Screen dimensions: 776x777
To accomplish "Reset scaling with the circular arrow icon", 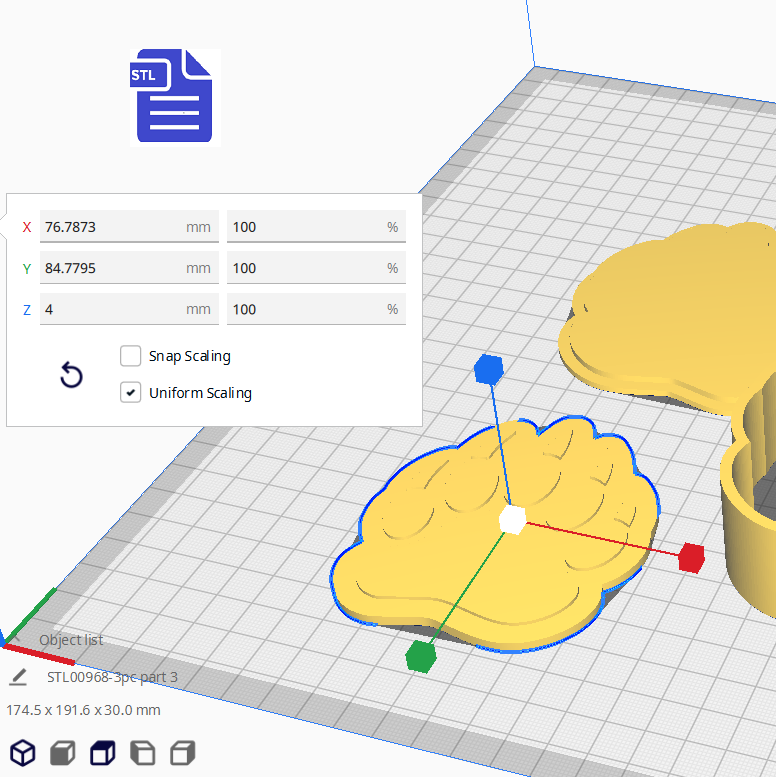I will [x=71, y=376].
